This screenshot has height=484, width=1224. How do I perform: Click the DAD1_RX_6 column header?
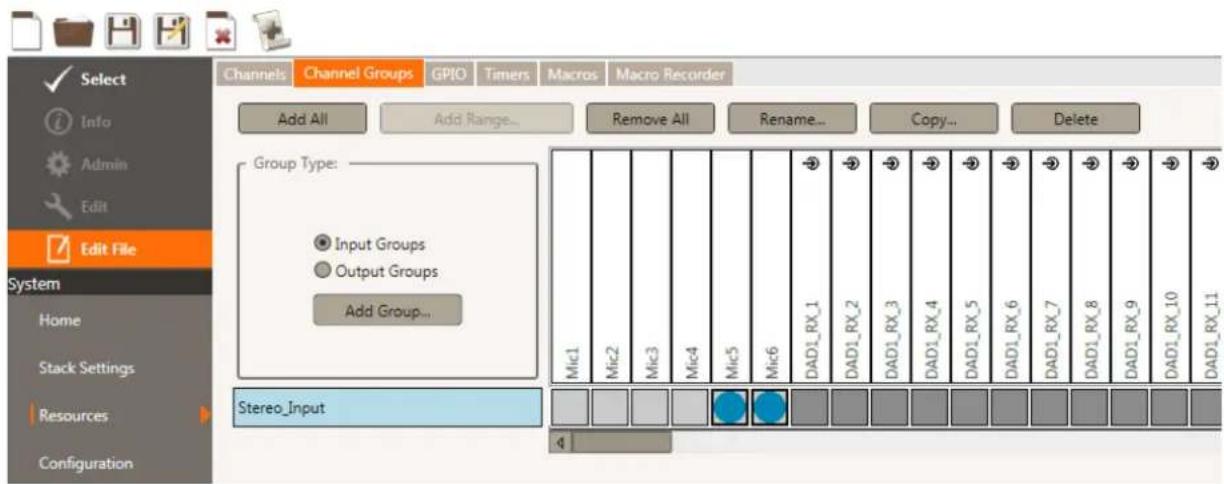1011,265
